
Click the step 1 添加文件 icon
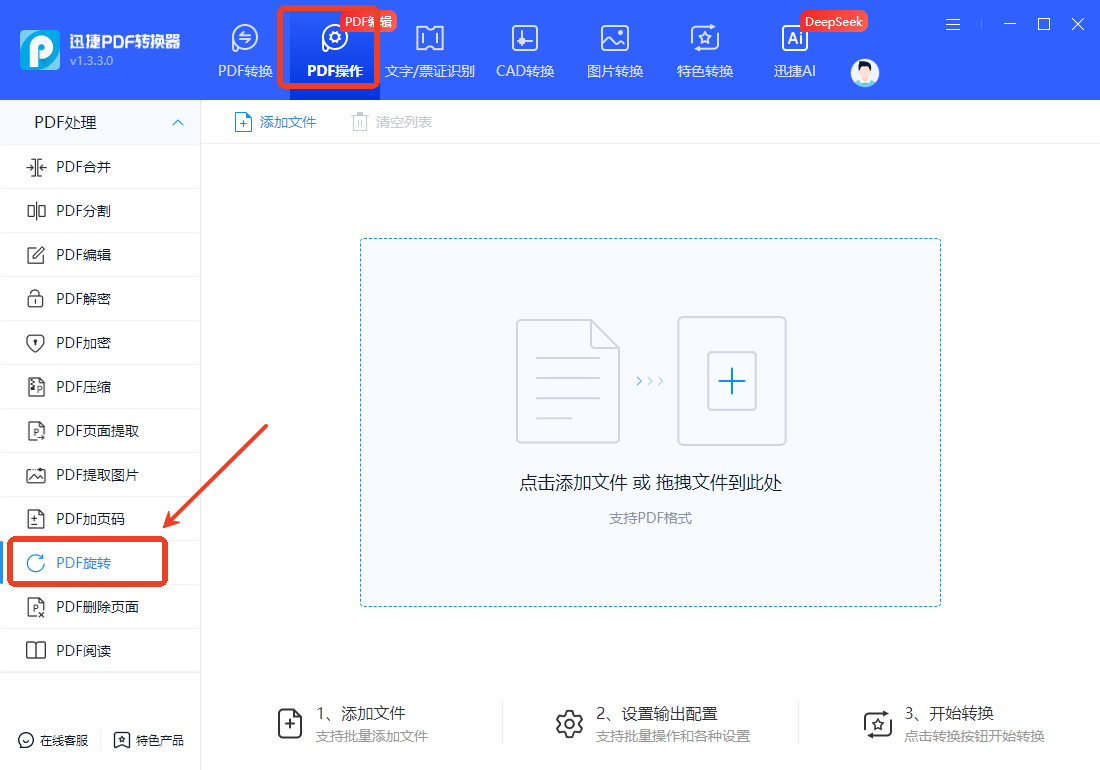click(290, 724)
